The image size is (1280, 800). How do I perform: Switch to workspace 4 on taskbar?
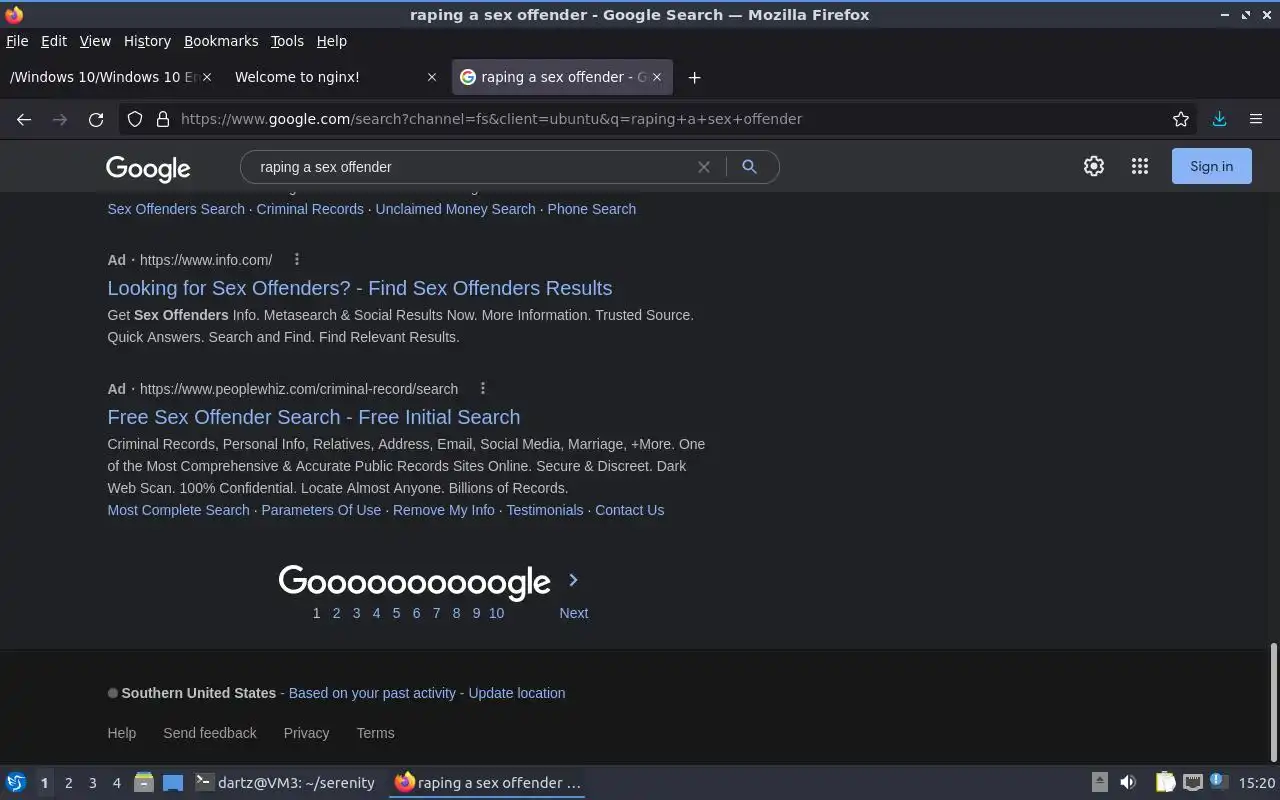[116, 783]
